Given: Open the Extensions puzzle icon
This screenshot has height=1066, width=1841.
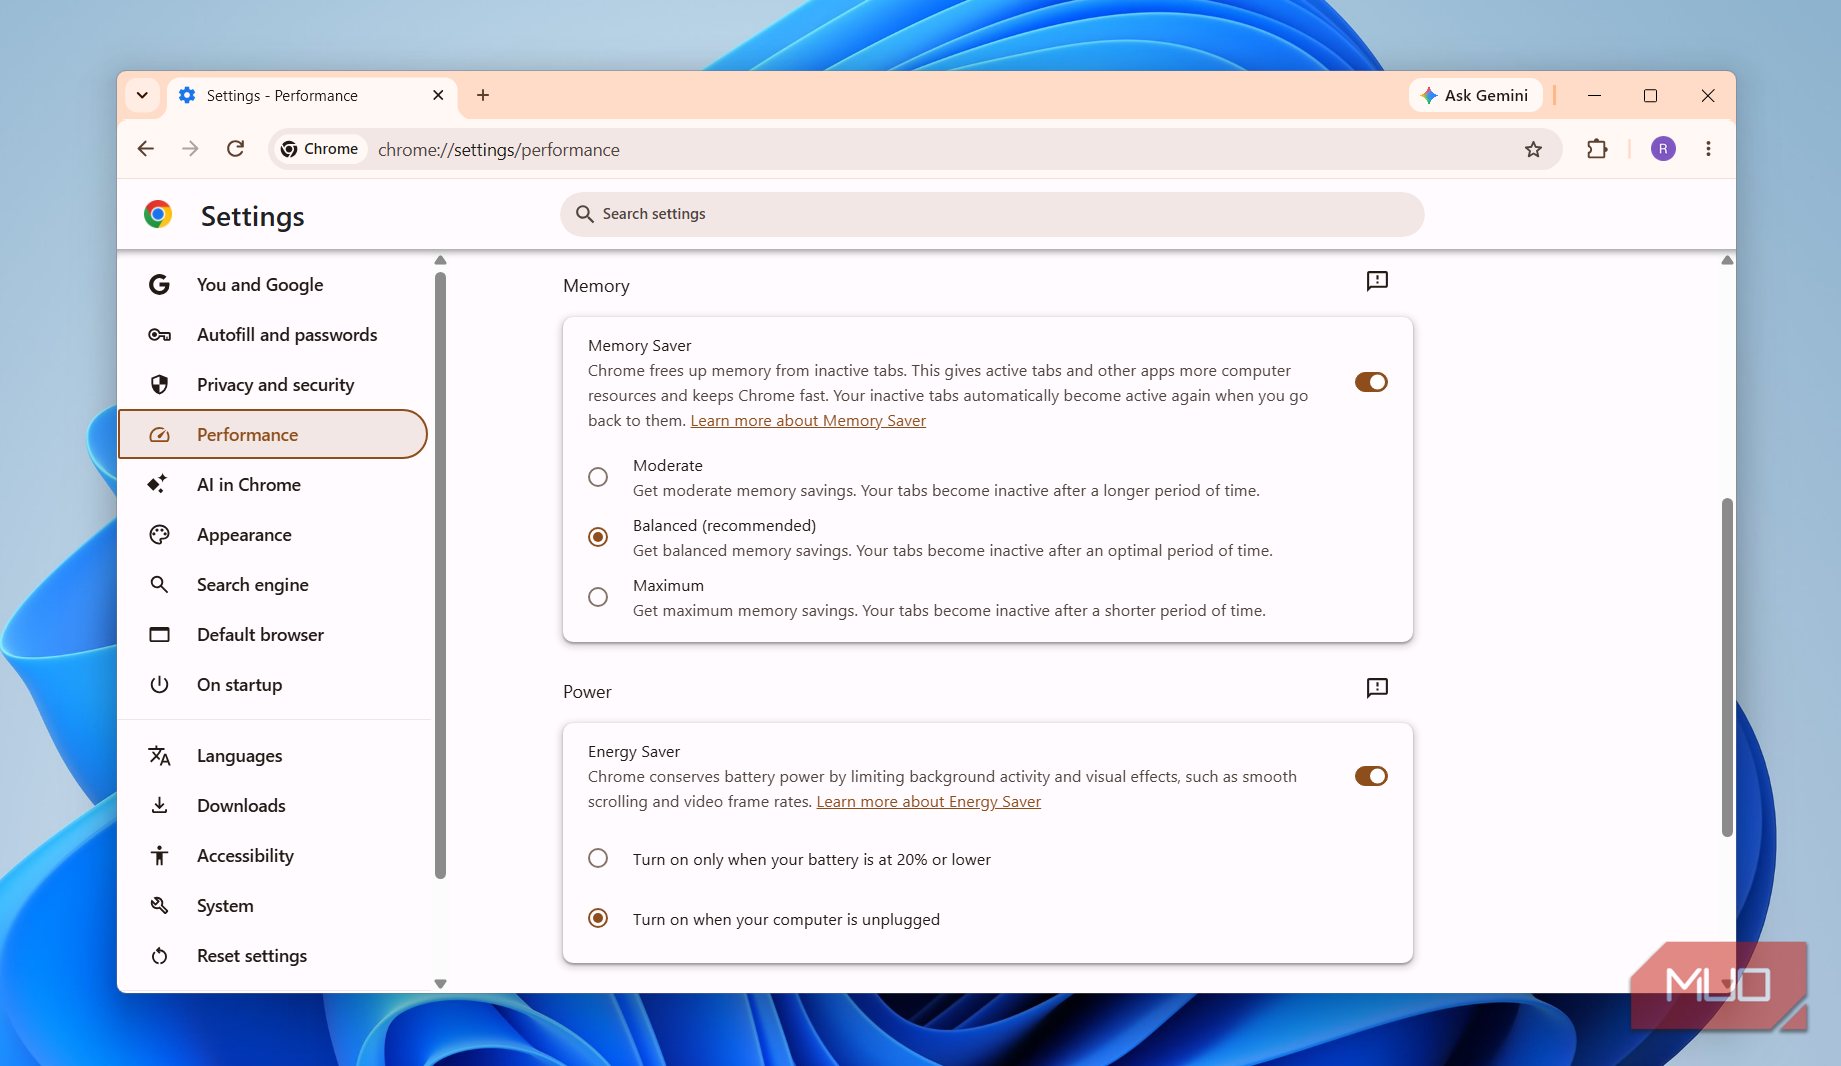Looking at the screenshot, I should click(1597, 149).
